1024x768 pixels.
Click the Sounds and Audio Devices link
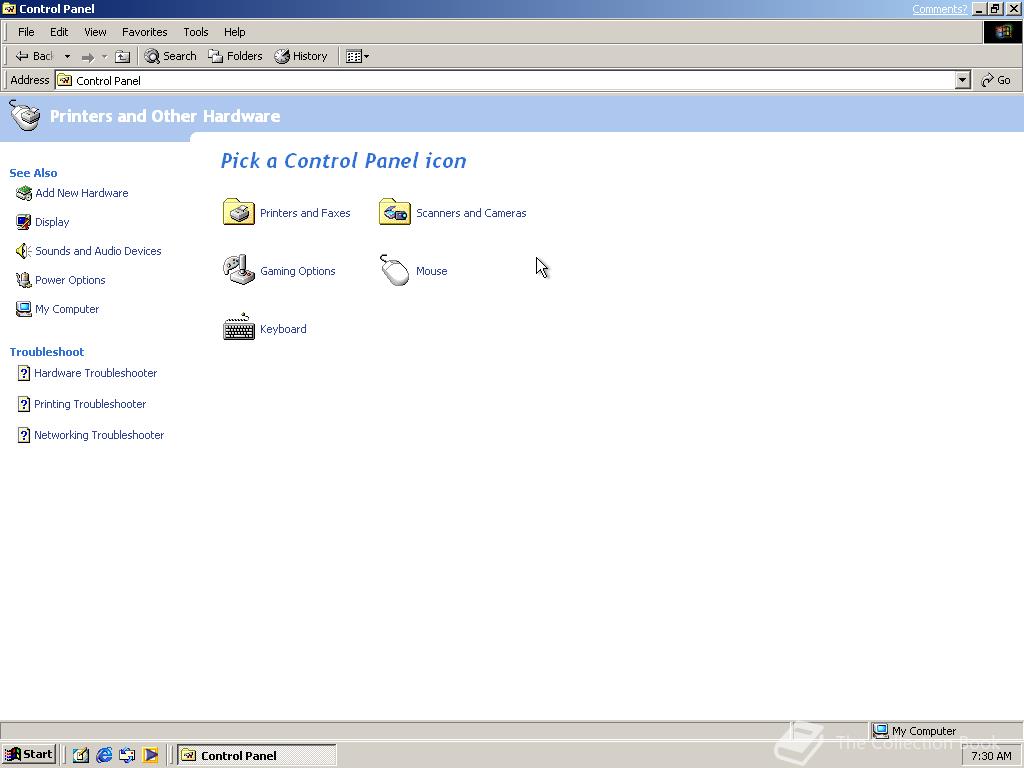coord(98,251)
